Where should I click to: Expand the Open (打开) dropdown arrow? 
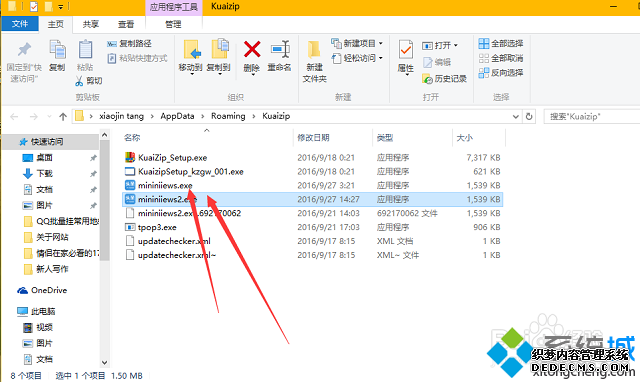point(456,45)
